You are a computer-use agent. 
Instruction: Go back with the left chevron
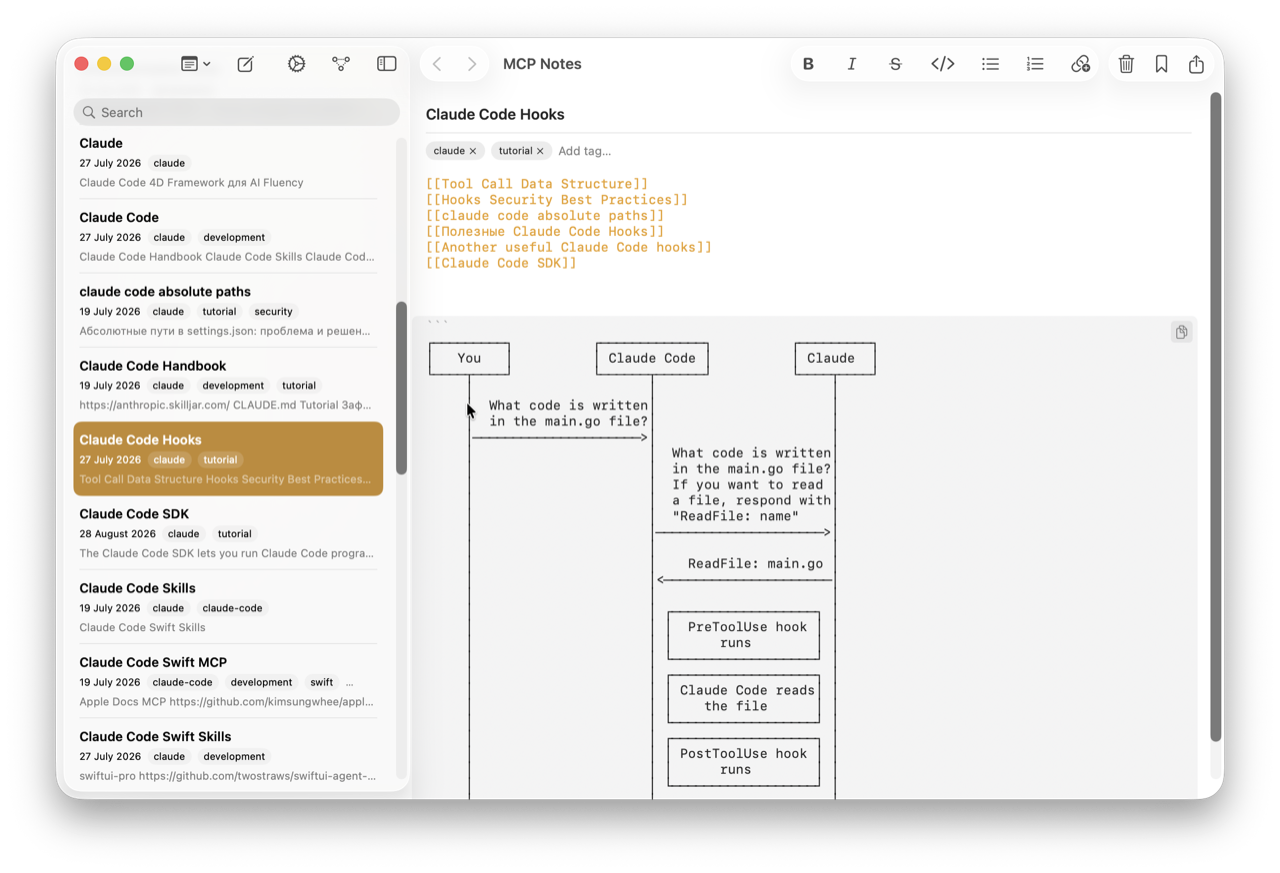437,64
